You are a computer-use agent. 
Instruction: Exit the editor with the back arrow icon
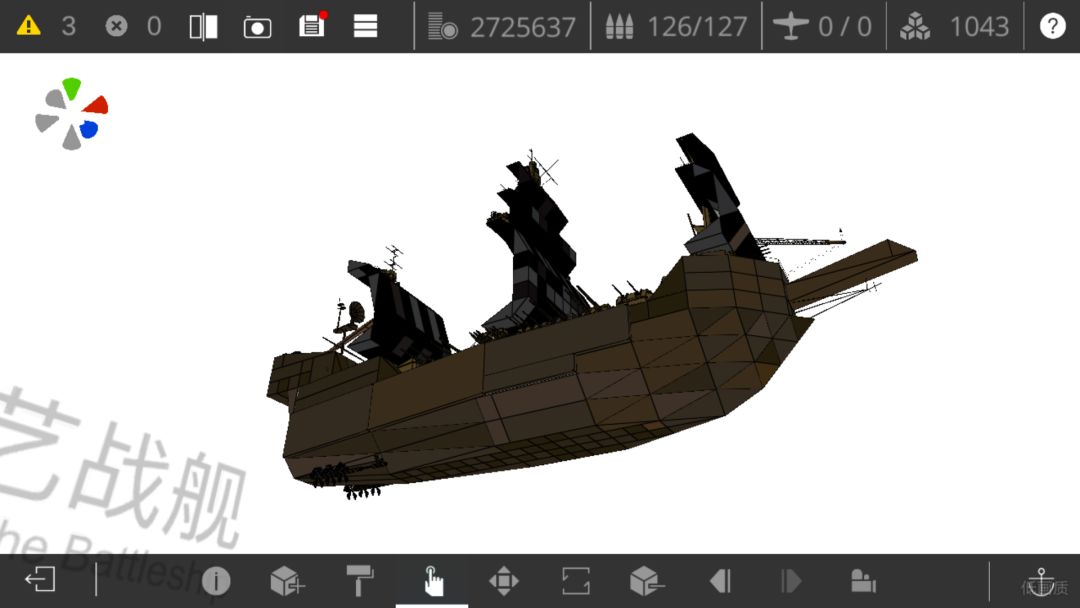[x=41, y=580]
